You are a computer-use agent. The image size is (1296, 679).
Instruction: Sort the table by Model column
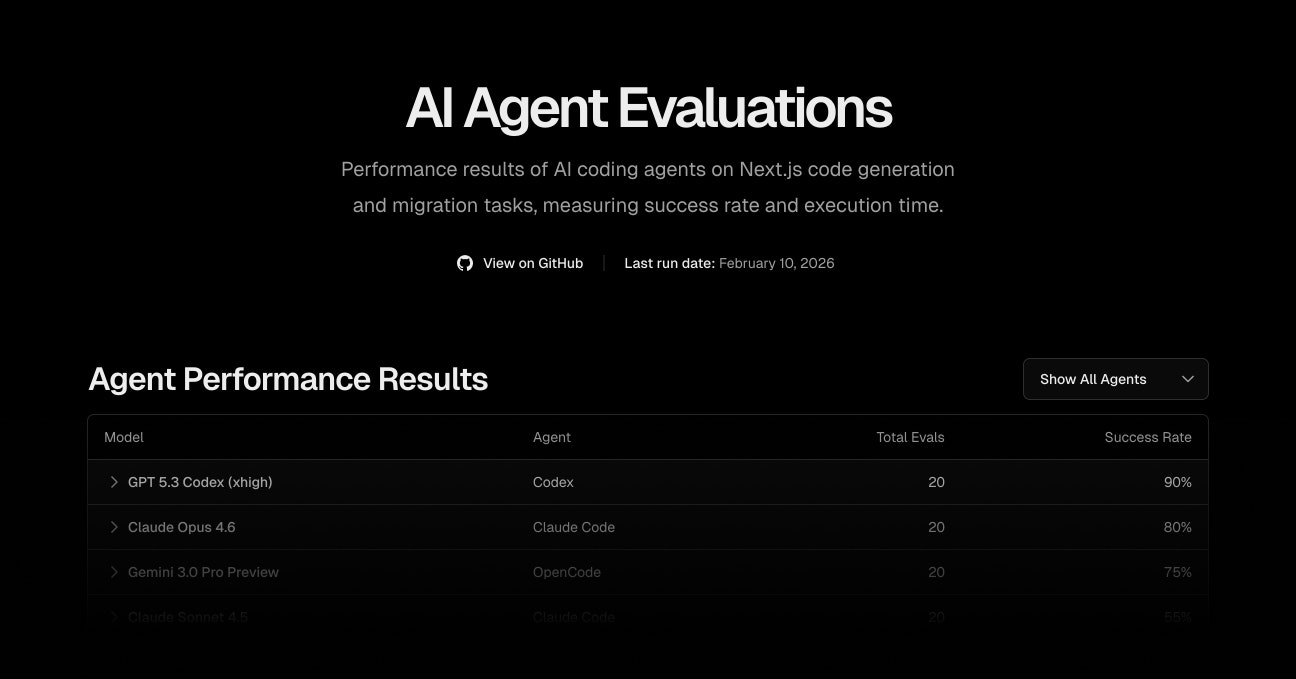123,437
